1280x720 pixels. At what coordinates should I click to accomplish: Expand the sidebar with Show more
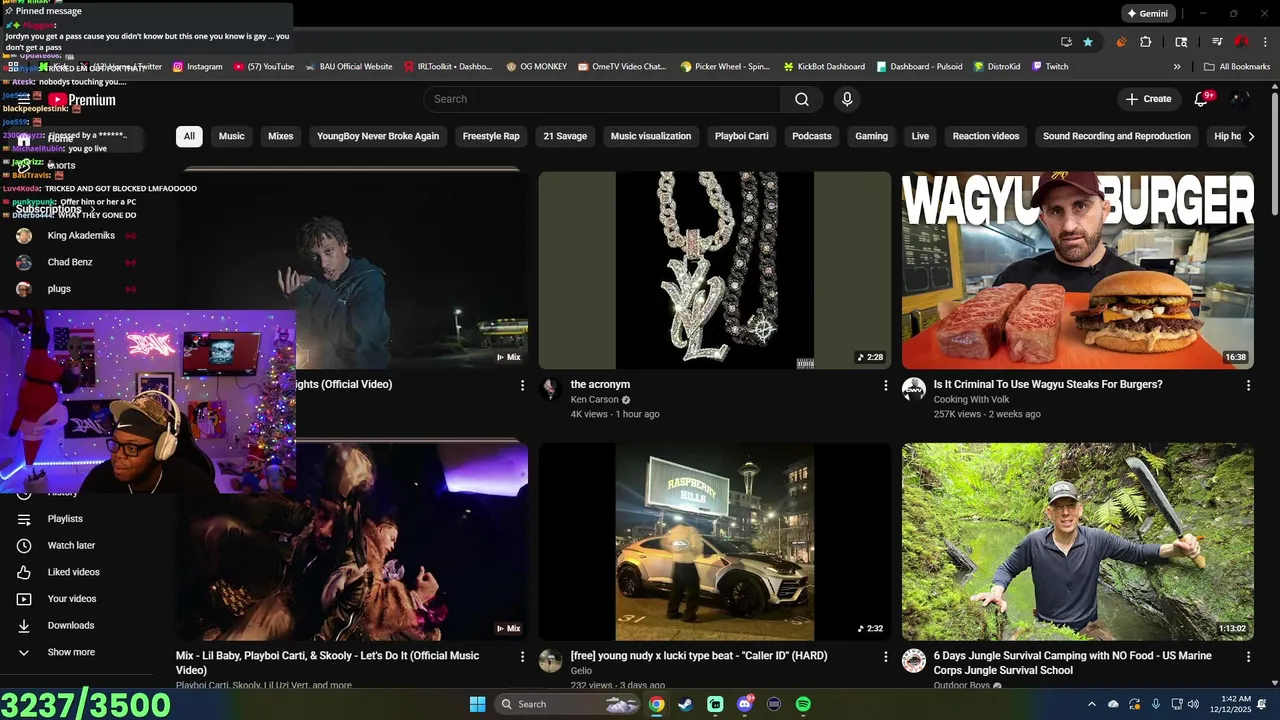click(71, 652)
